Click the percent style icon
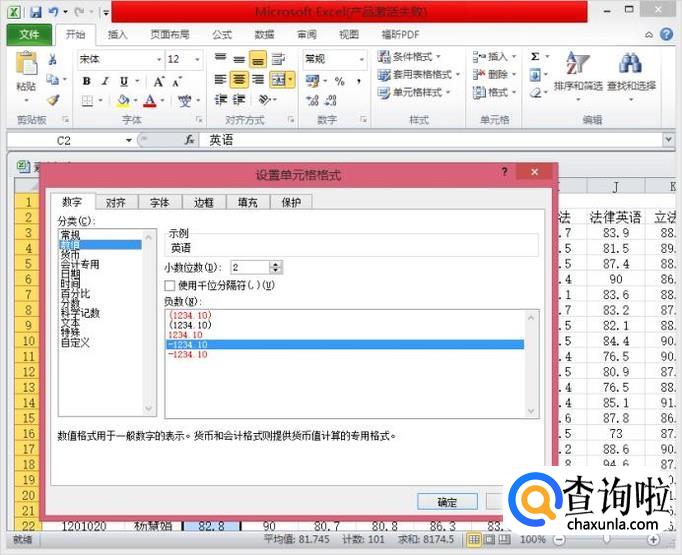The height and width of the screenshot is (555, 682). point(339,81)
